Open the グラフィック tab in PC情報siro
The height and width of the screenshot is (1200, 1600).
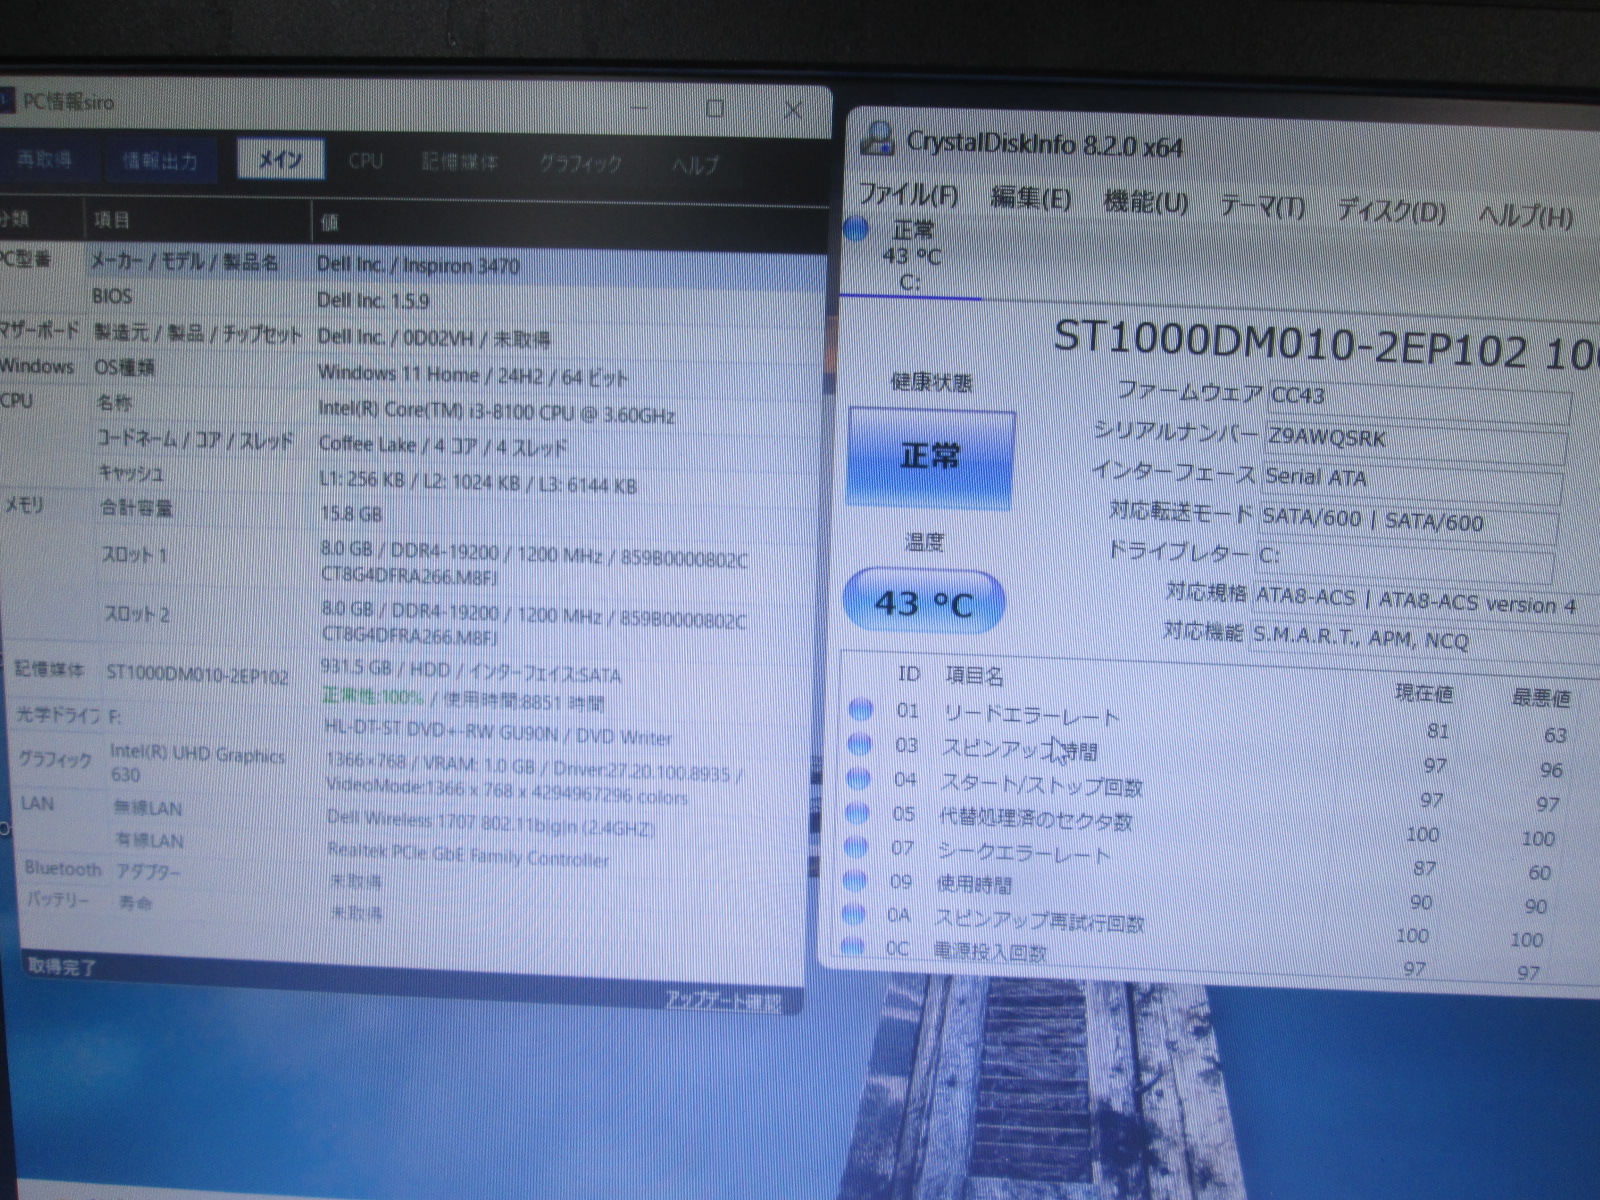click(580, 162)
